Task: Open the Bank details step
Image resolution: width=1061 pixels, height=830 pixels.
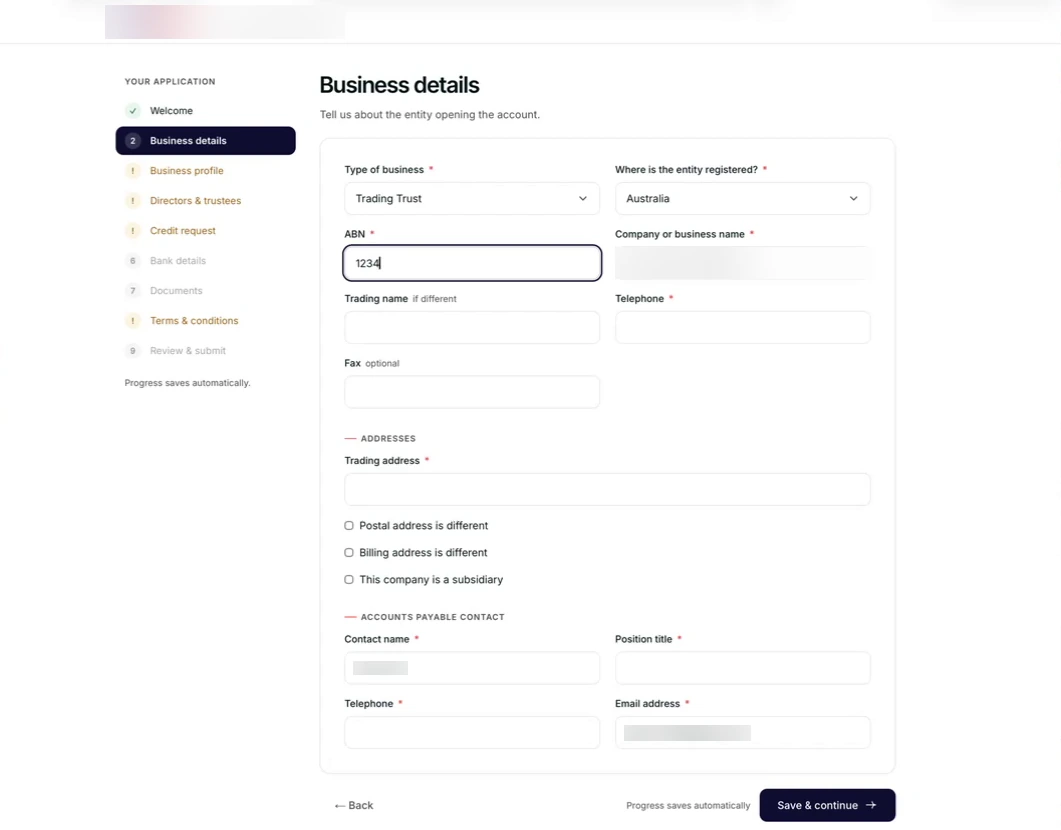Action: (205, 260)
